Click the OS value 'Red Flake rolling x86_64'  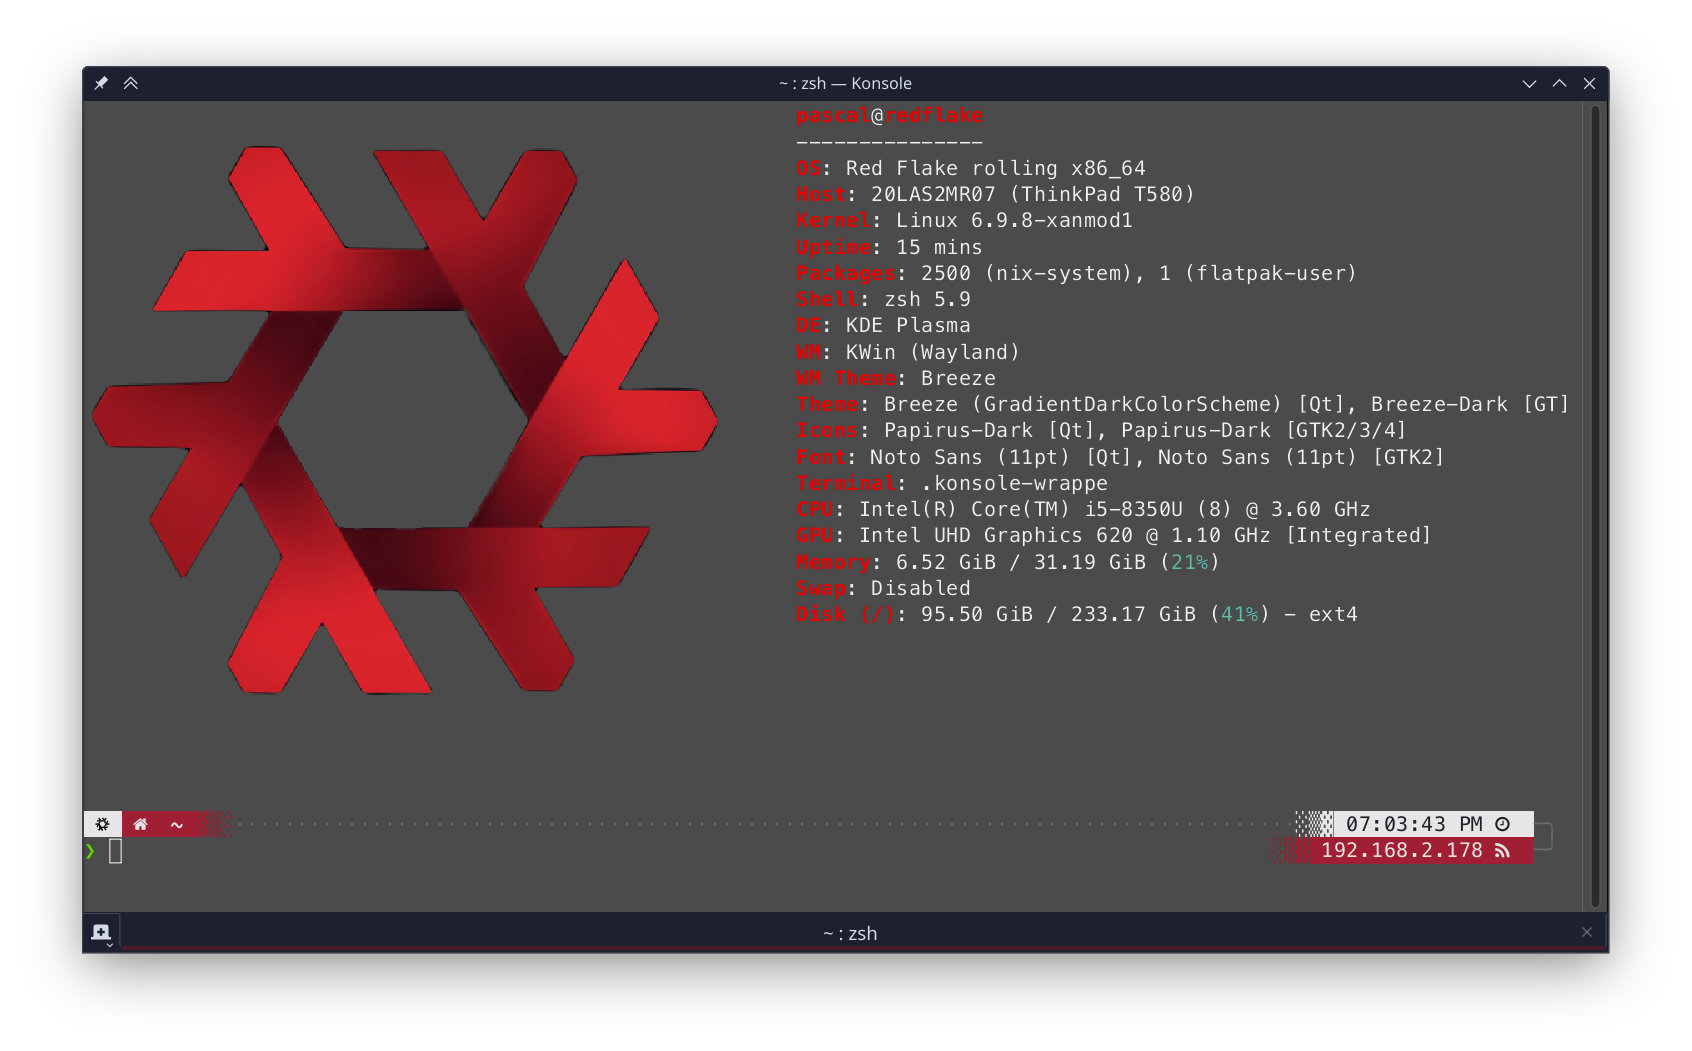tap(995, 168)
